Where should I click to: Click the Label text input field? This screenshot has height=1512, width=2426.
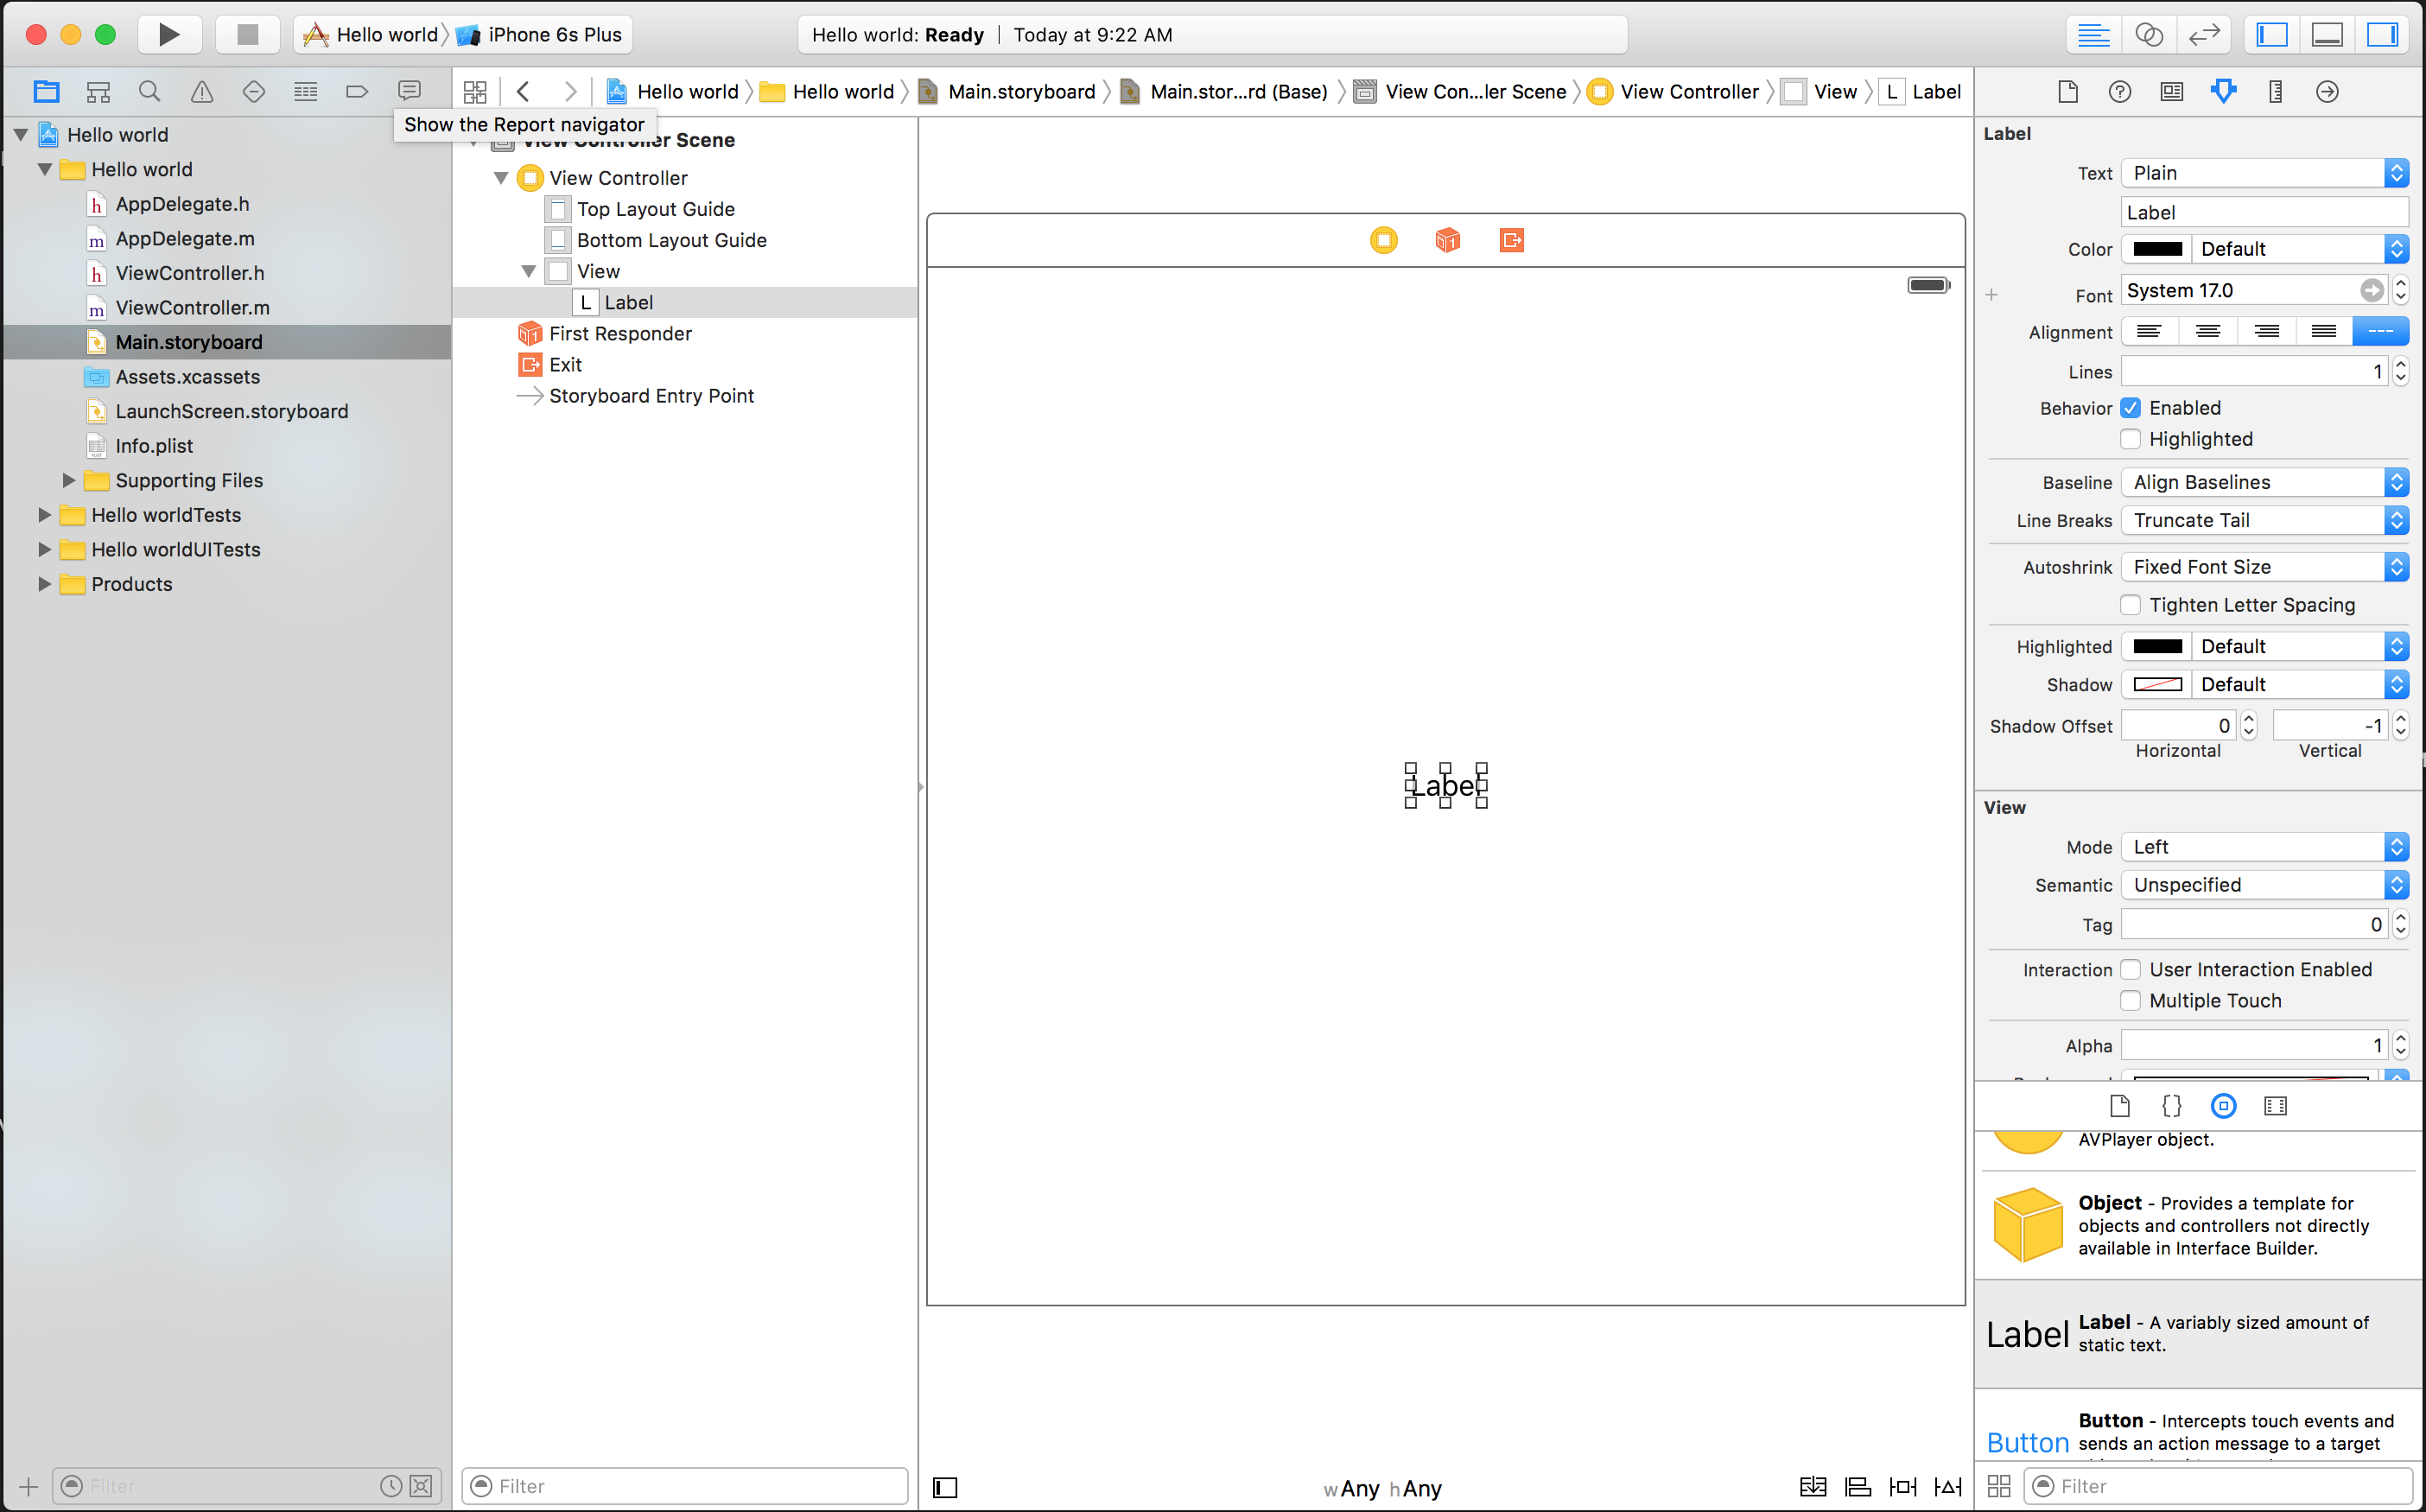click(x=2264, y=212)
